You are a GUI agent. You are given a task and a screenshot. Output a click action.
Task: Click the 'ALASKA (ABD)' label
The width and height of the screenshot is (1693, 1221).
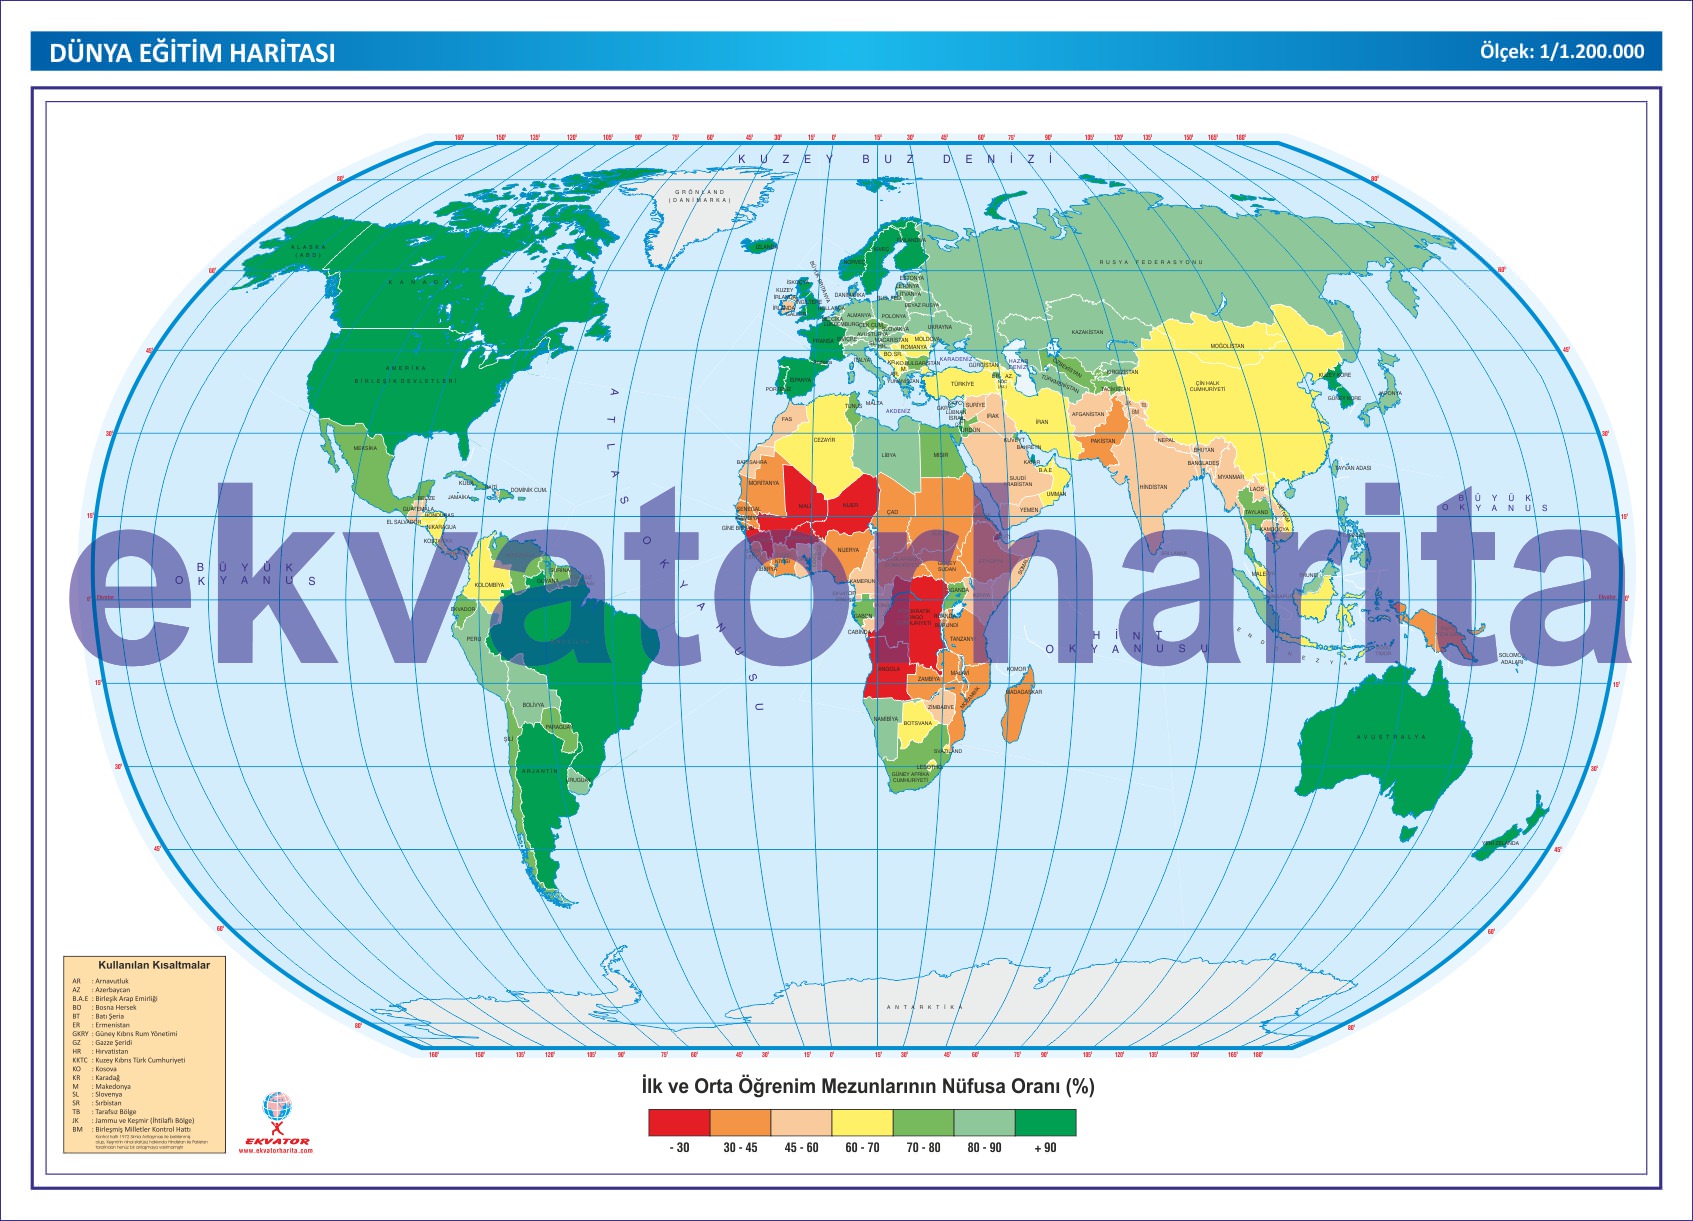tap(308, 251)
